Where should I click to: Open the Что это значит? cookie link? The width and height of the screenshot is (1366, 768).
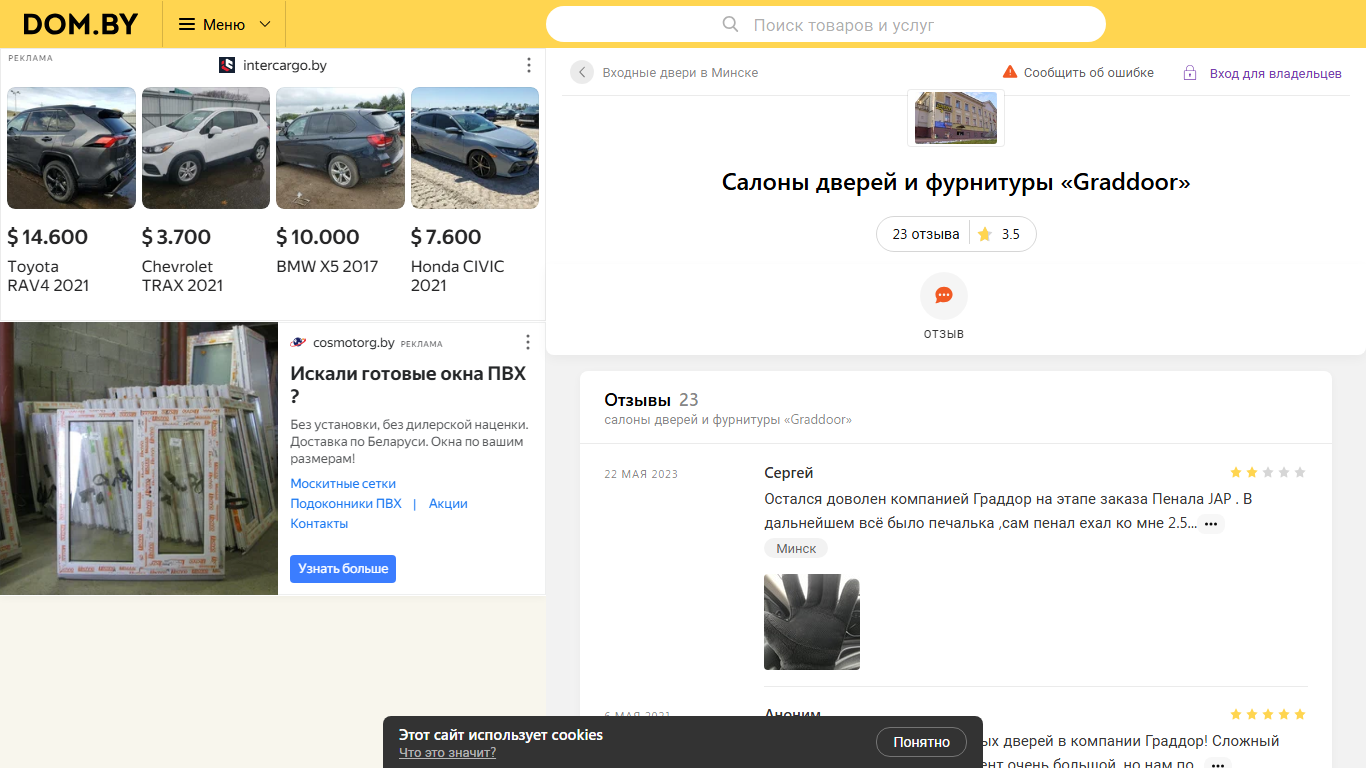(447, 752)
